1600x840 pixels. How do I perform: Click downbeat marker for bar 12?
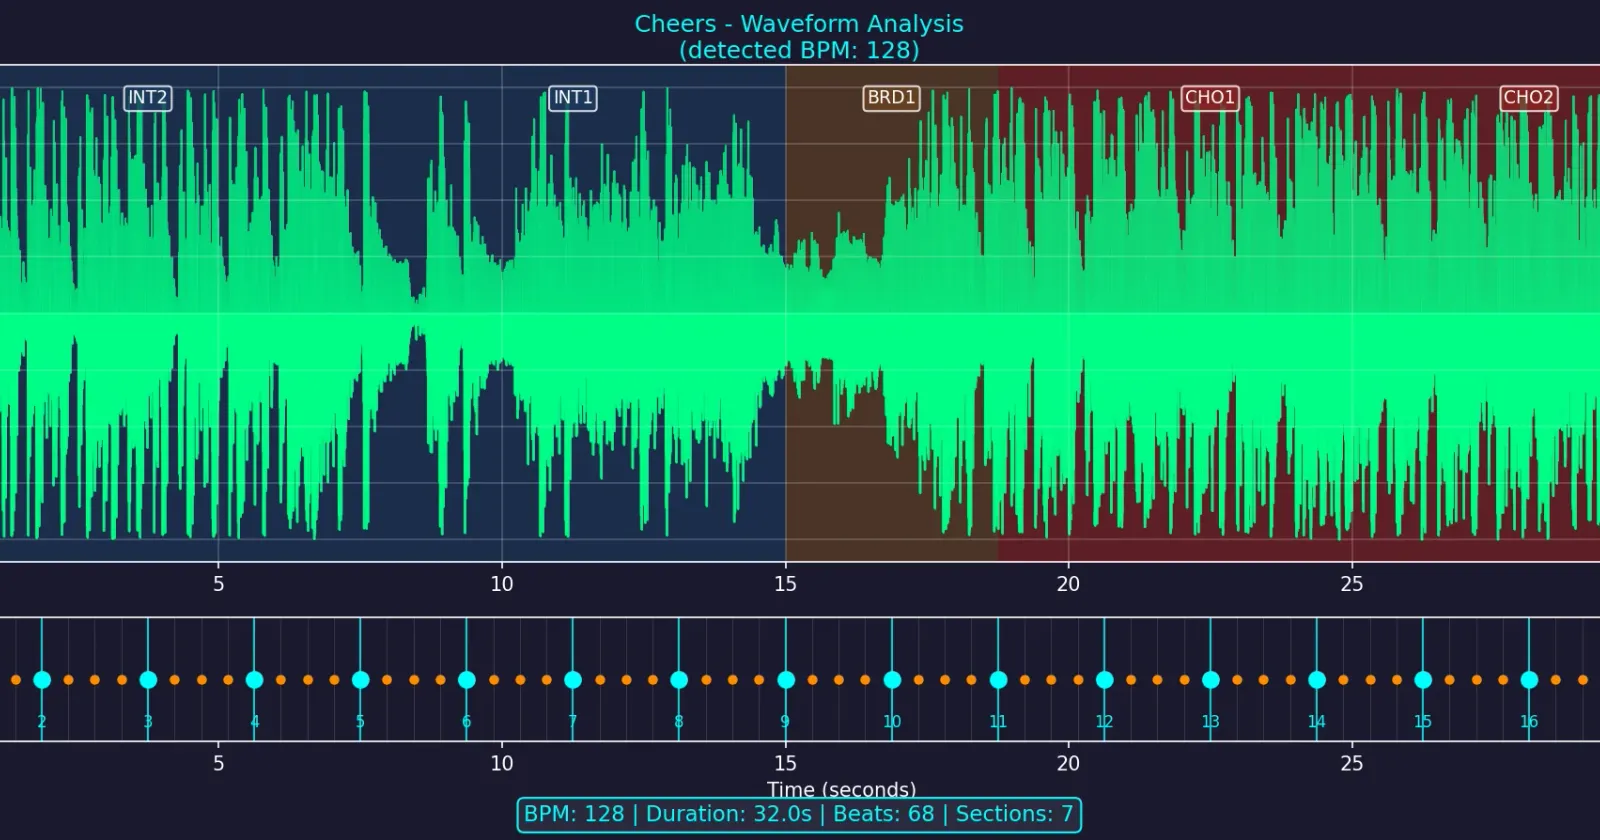(x=1104, y=680)
